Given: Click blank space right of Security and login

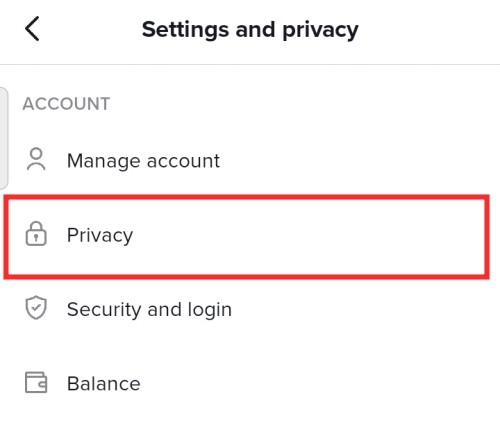Looking at the screenshot, I should point(363,310).
